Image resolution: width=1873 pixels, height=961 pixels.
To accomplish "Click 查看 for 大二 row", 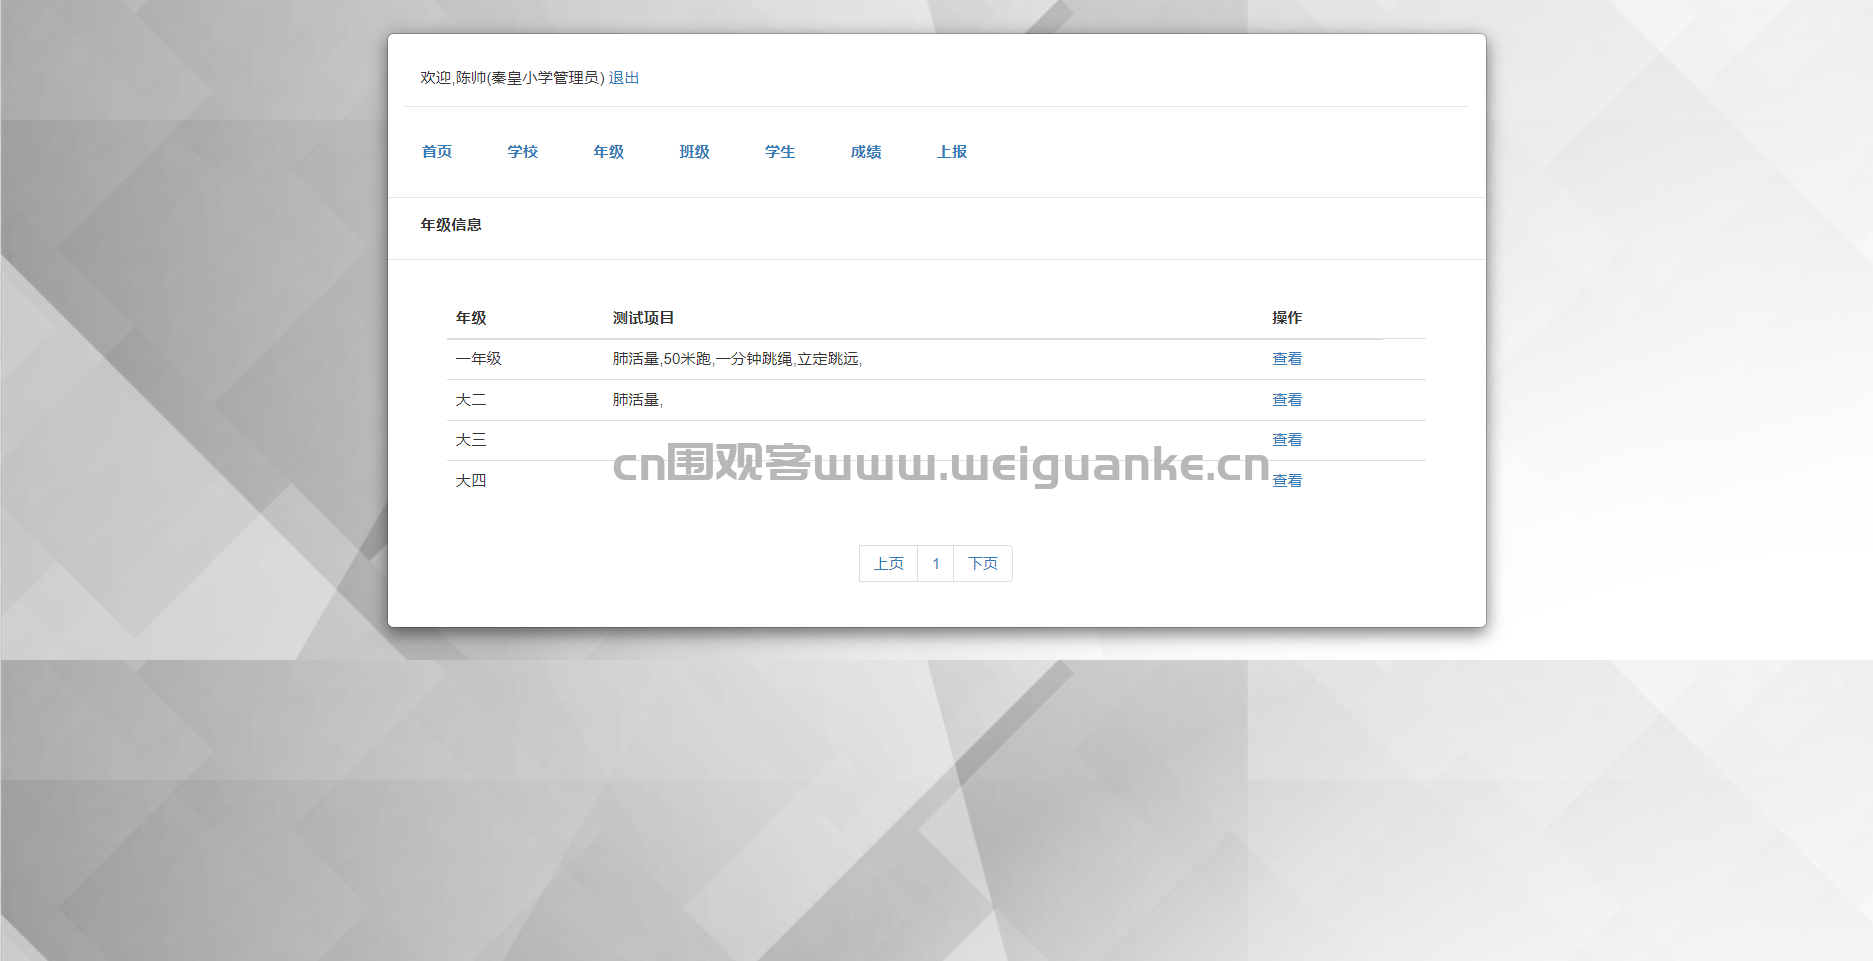I will [x=1287, y=400].
